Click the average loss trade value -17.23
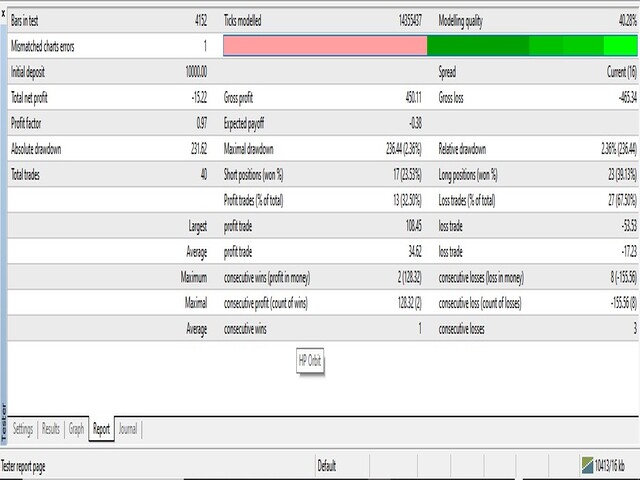The image size is (640, 480). [x=629, y=251]
